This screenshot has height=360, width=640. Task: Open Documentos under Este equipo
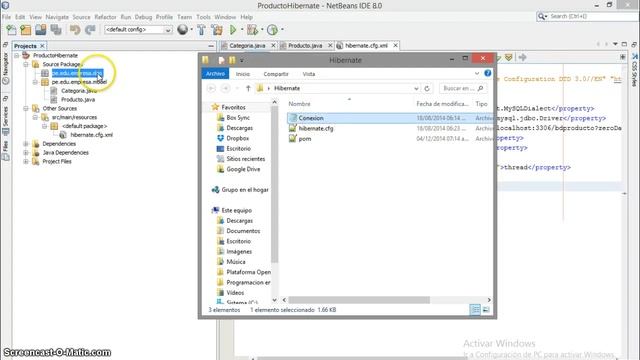[243, 231]
